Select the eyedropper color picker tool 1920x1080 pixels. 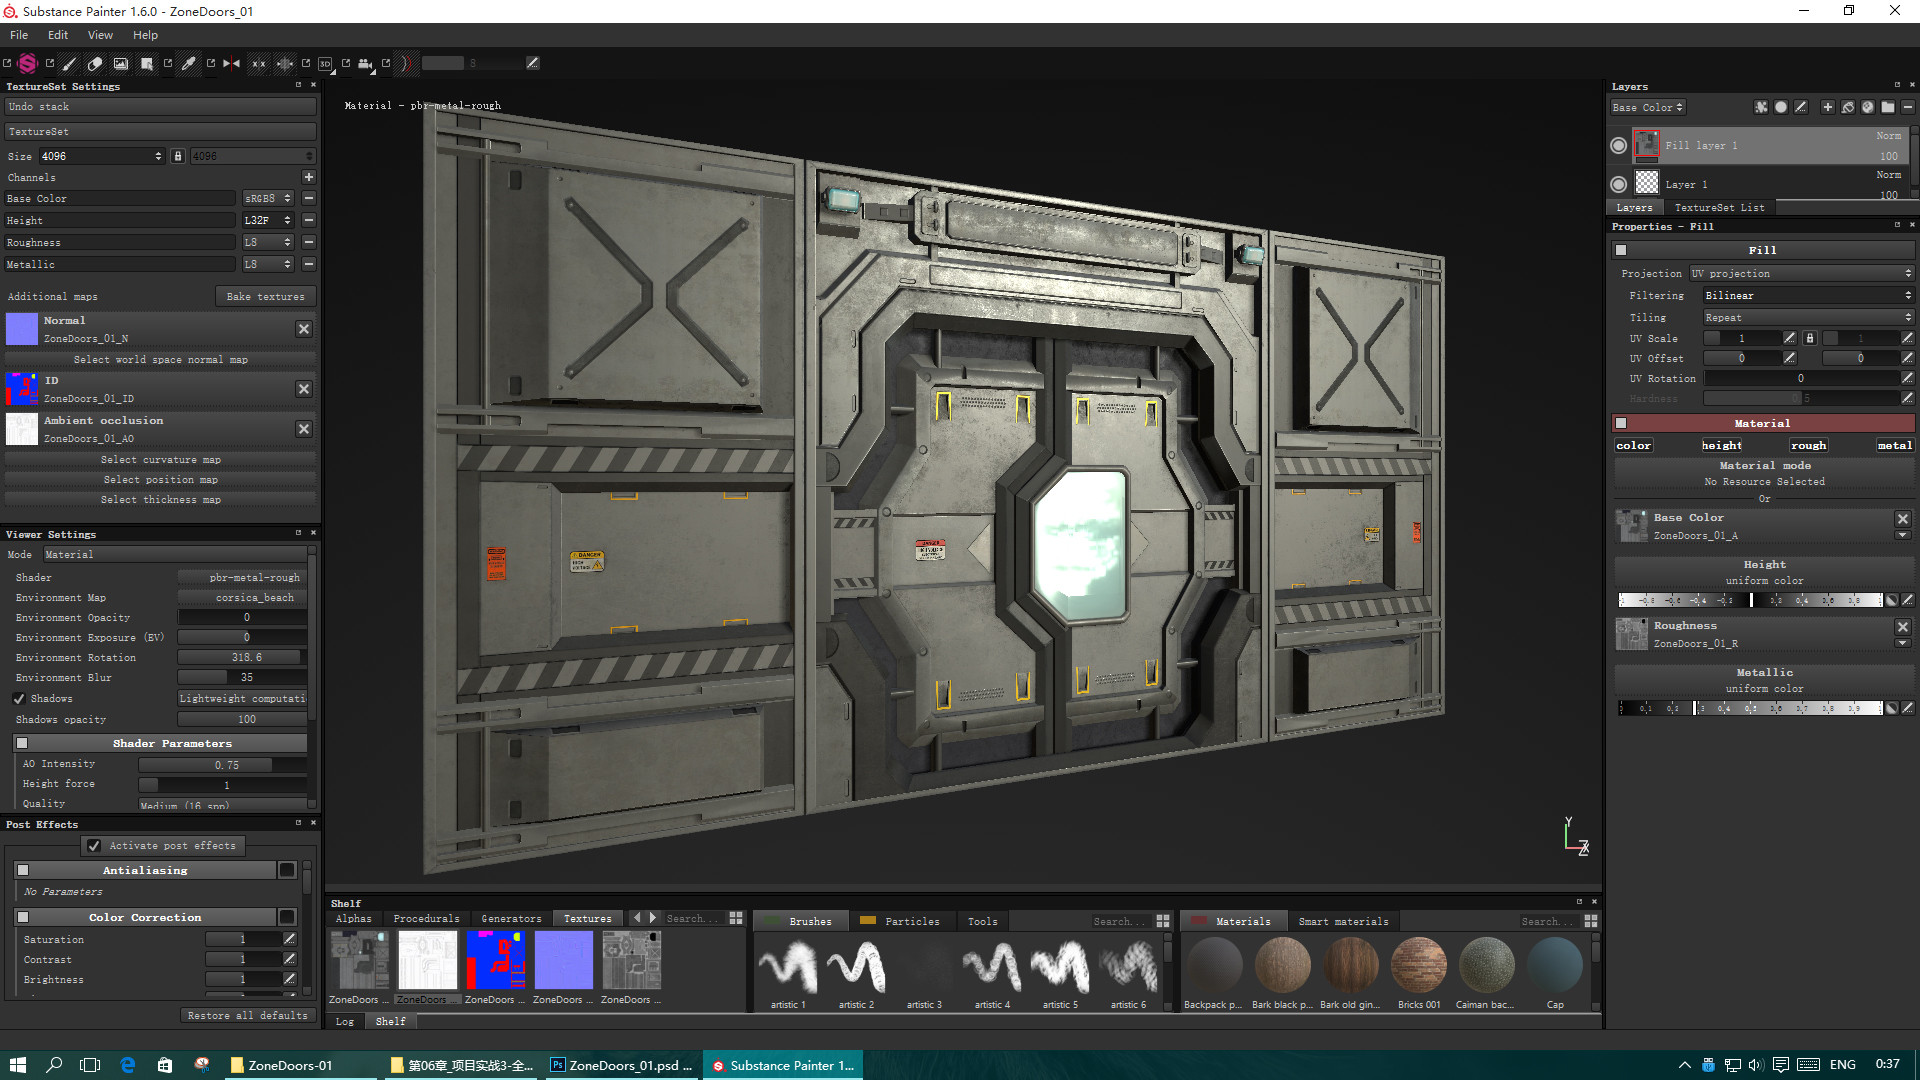coord(187,63)
